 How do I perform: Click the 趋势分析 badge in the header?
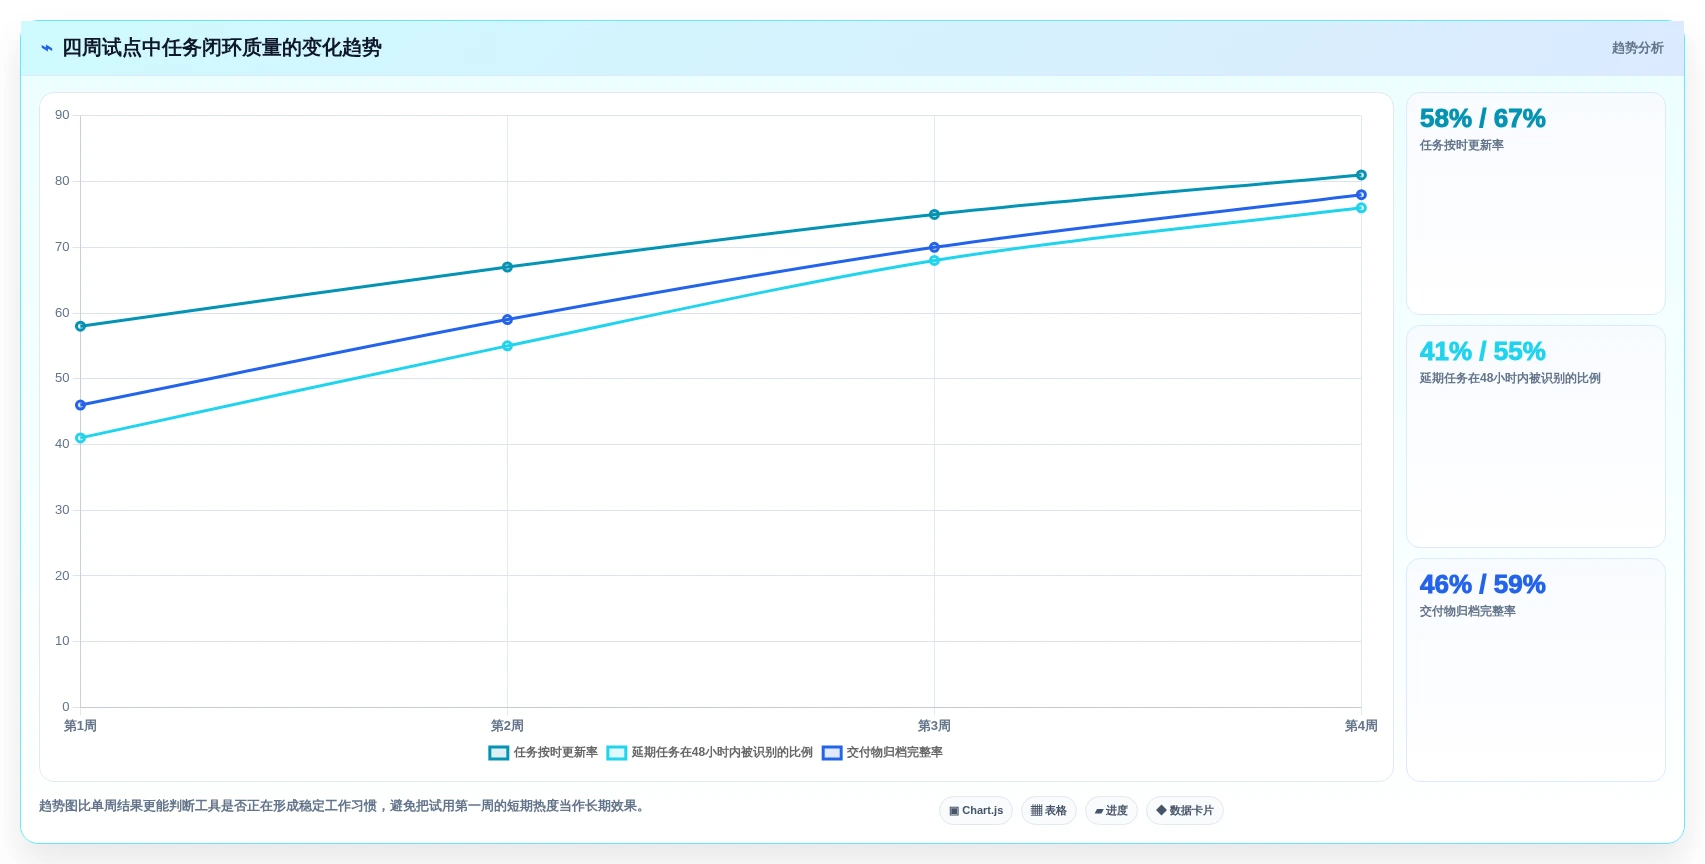[1637, 48]
